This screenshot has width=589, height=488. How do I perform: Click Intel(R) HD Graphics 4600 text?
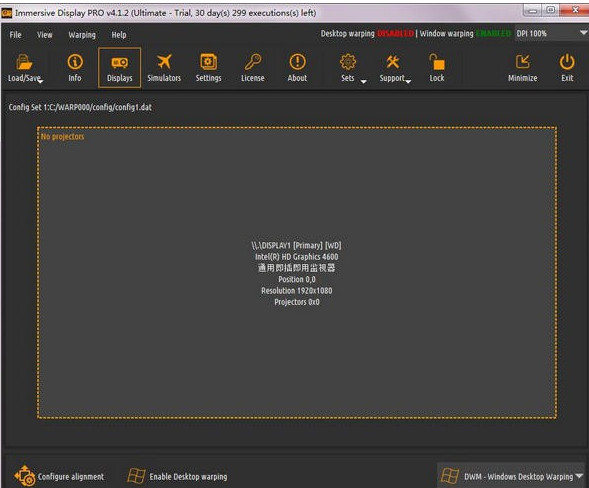click(x=296, y=257)
